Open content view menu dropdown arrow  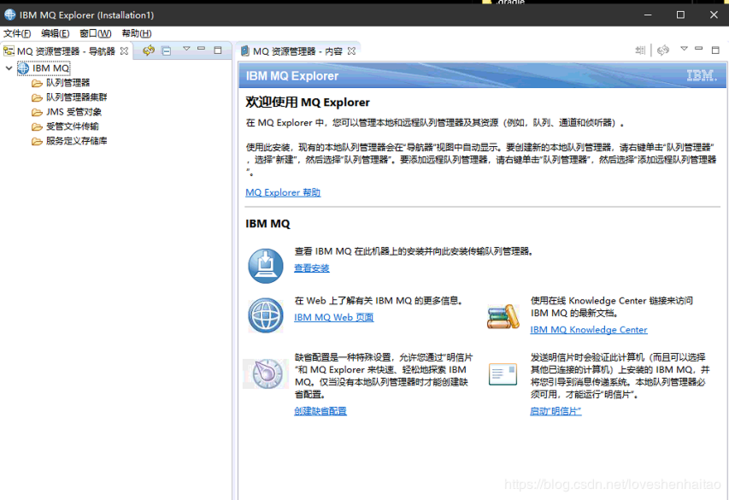click(x=684, y=48)
